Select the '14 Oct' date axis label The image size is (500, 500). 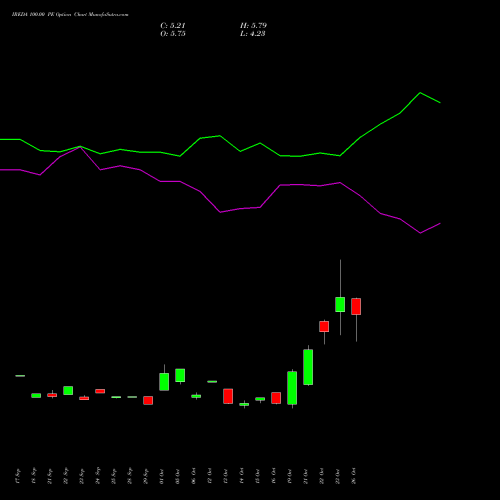click(242, 476)
